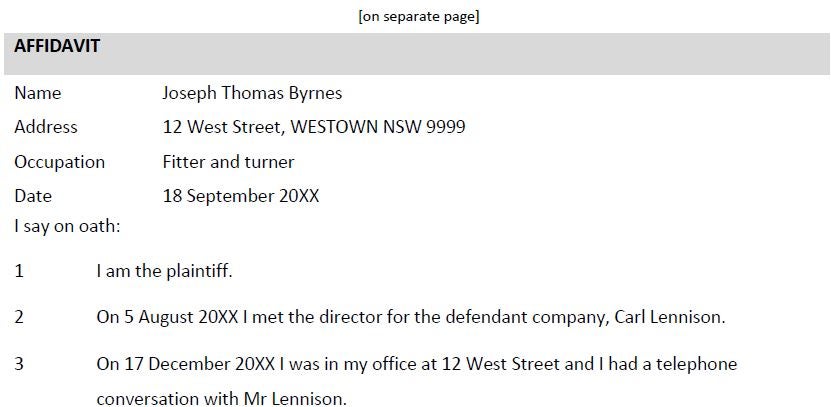831x407 pixels.
Task: Click the Date label
Action: pos(33,196)
